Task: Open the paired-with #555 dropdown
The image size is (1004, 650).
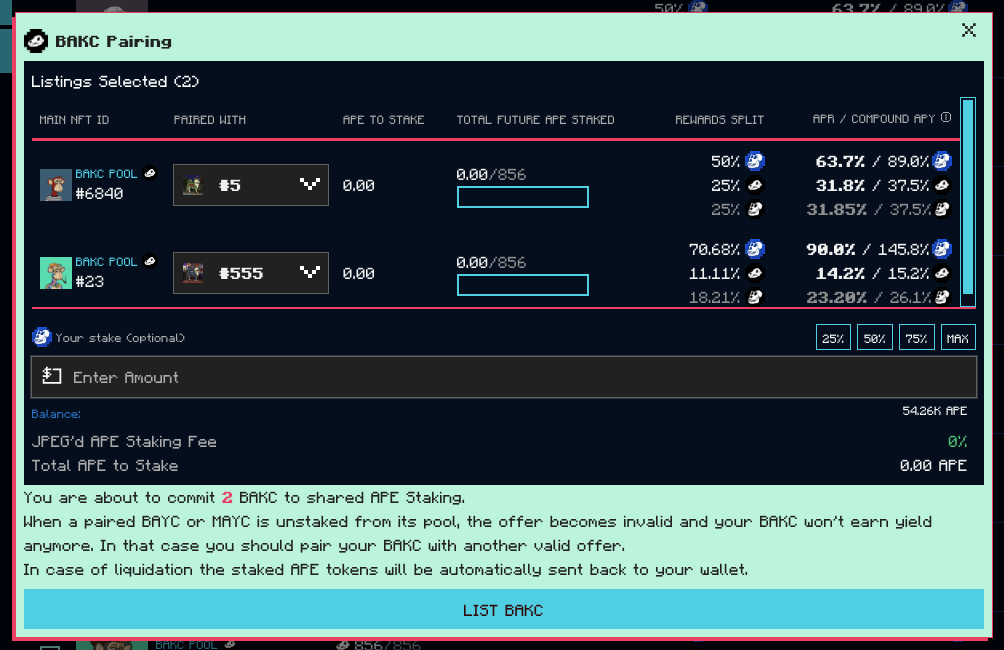Action: (x=251, y=273)
